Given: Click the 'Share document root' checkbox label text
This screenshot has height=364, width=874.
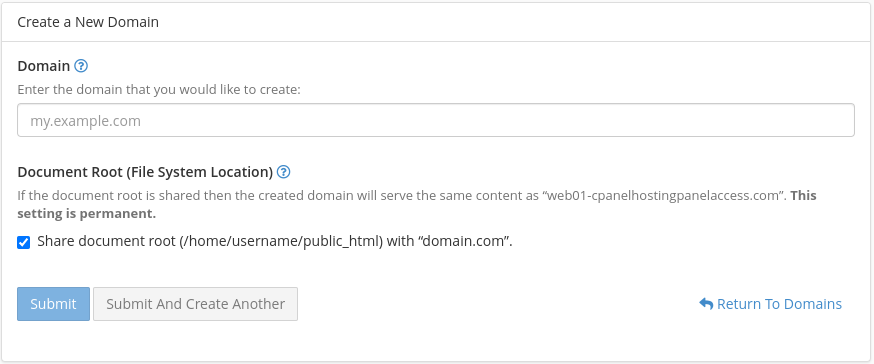Looking at the screenshot, I should (x=275, y=242).
